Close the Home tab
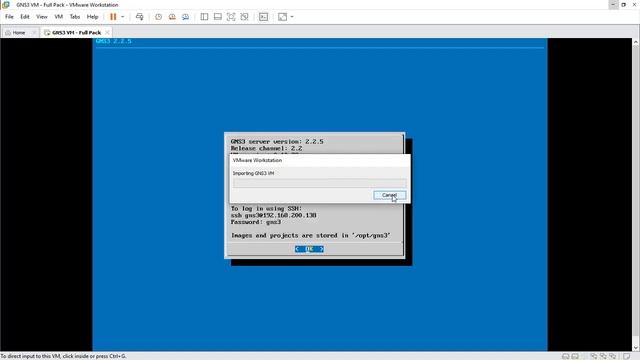Viewport: 640px width, 360px height. [34, 32]
